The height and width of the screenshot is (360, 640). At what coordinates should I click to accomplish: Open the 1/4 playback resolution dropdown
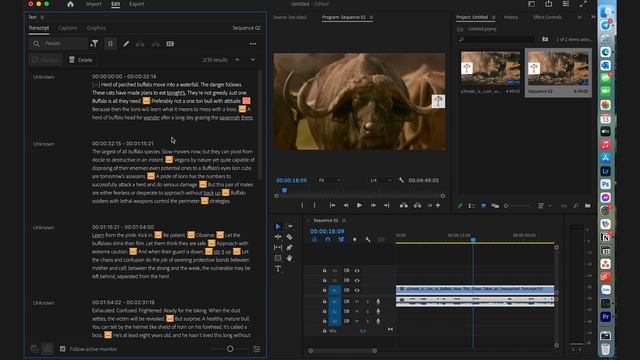click(x=380, y=180)
